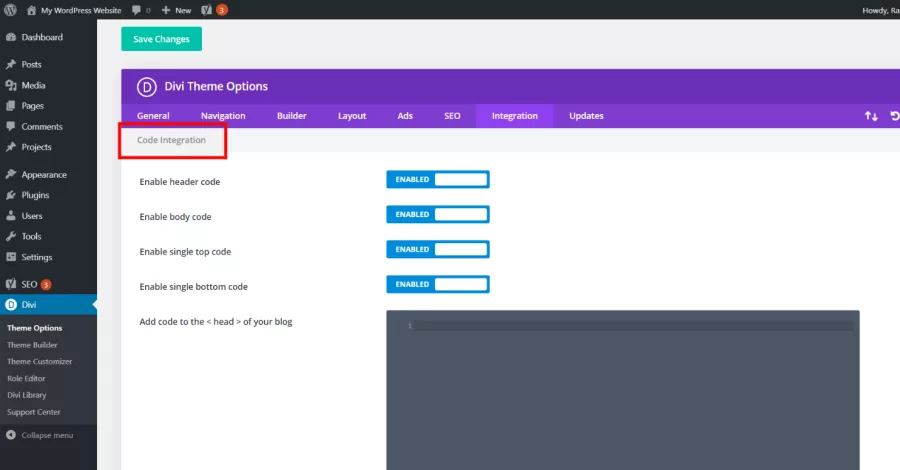The height and width of the screenshot is (470, 900).
Task: Toggle Enable single top code switch
Action: tap(438, 250)
